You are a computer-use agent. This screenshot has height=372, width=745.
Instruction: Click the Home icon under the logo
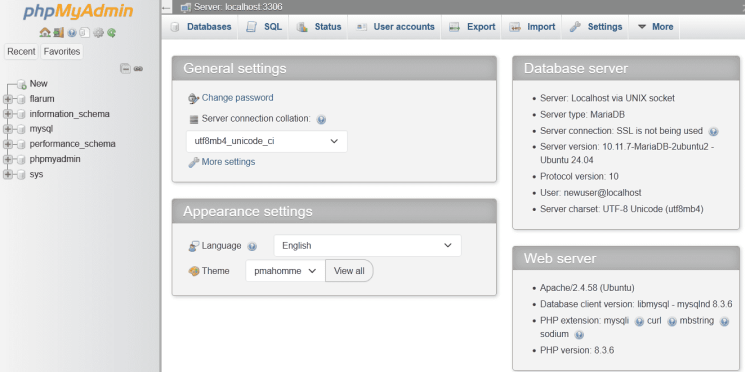pos(45,32)
